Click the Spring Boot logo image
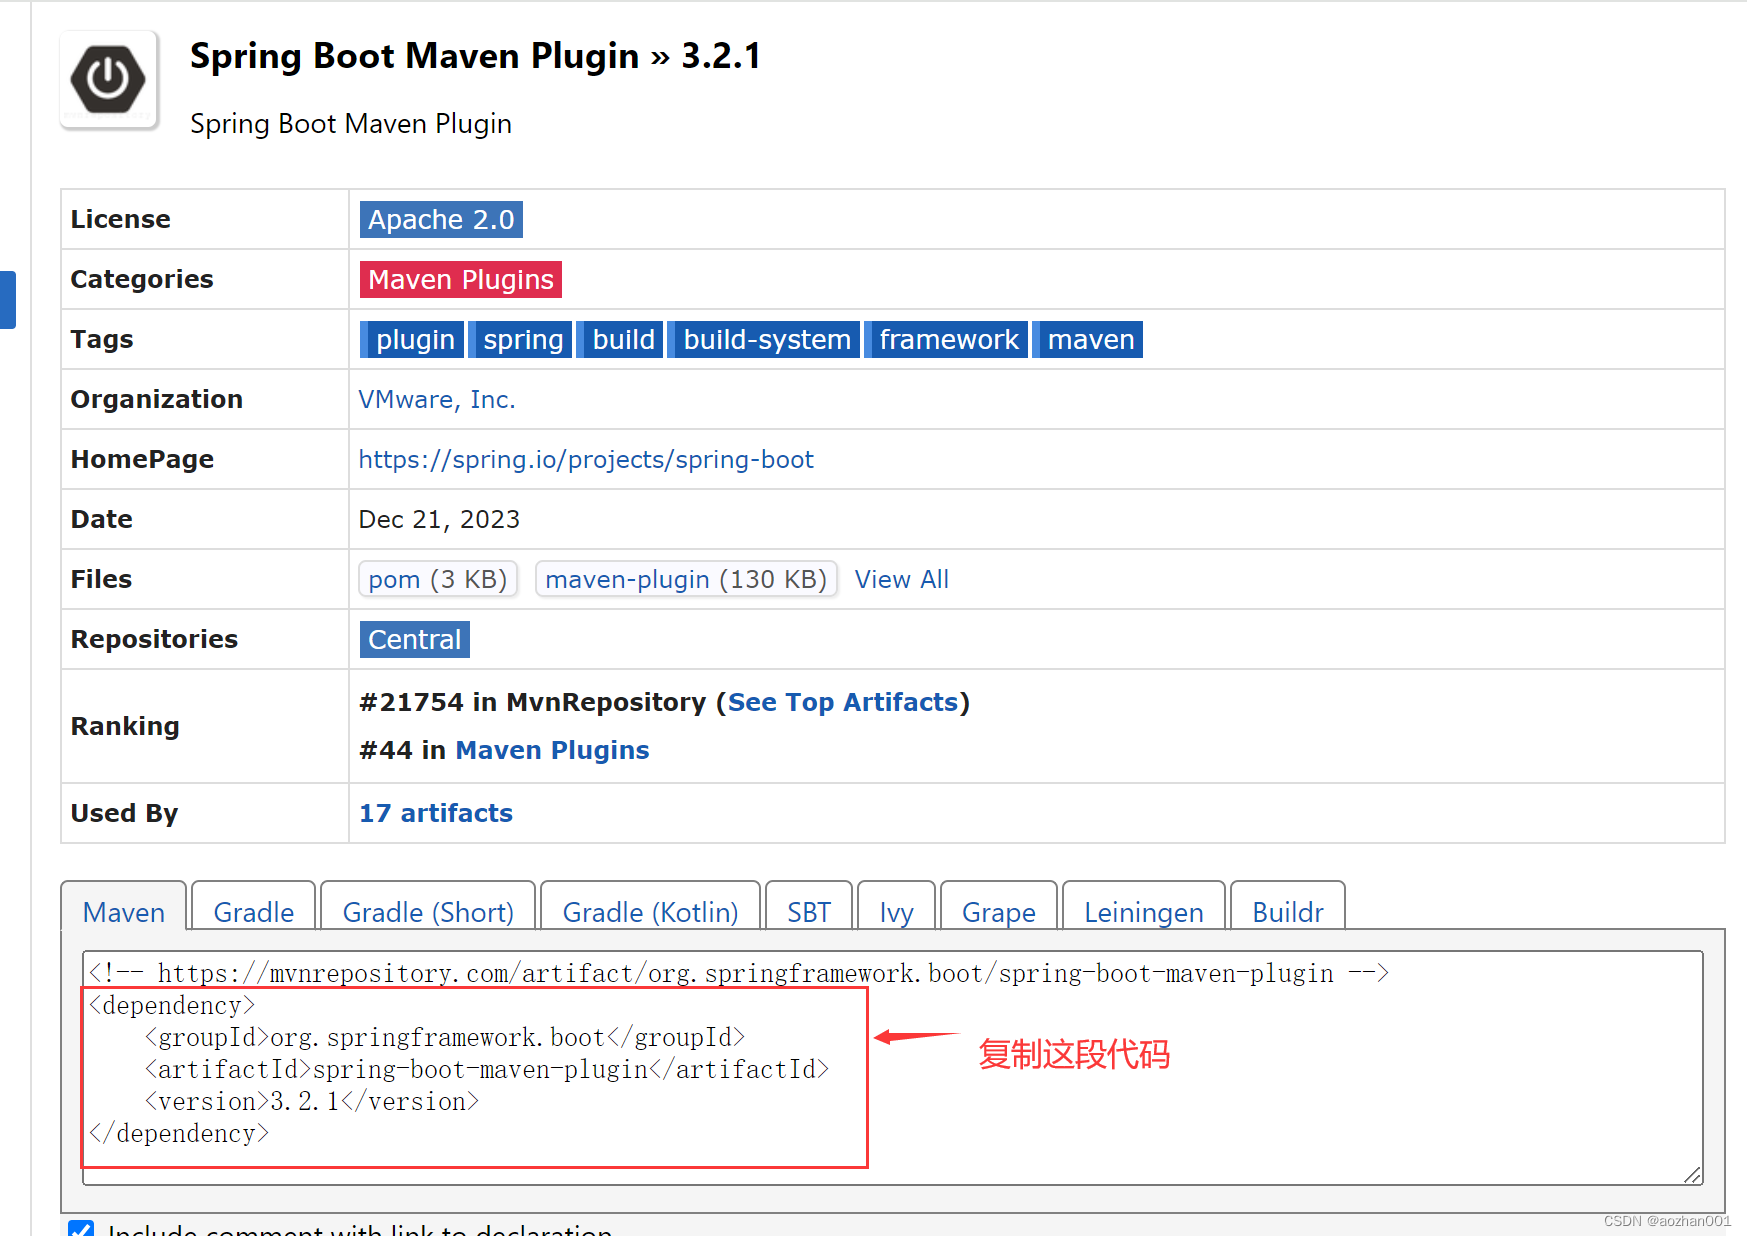This screenshot has width=1747, height=1236. click(108, 78)
